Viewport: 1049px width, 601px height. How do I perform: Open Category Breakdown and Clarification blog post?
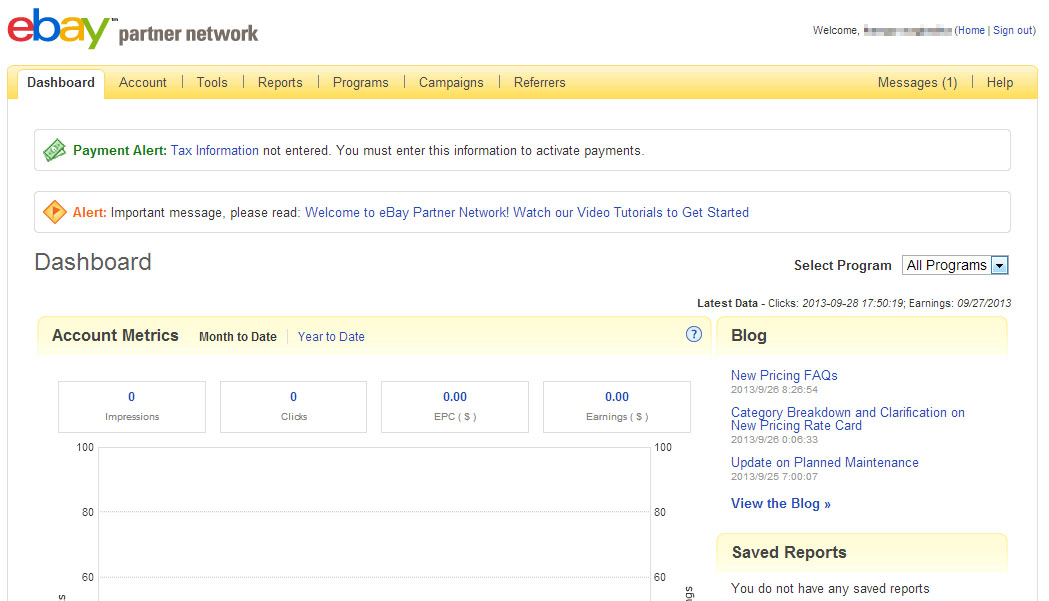[848, 419]
